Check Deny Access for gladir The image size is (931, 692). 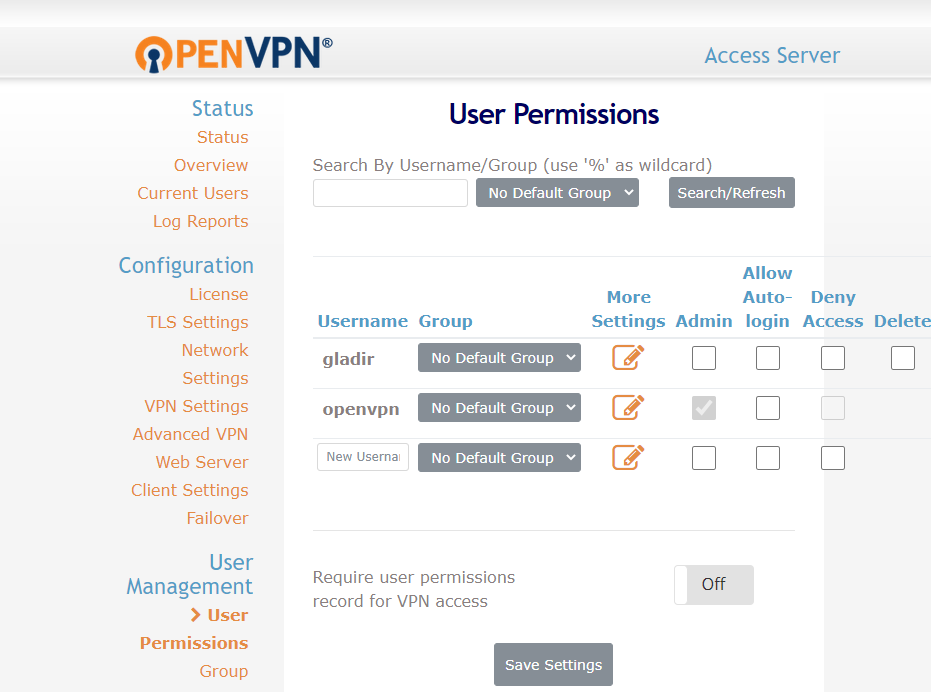tap(833, 358)
